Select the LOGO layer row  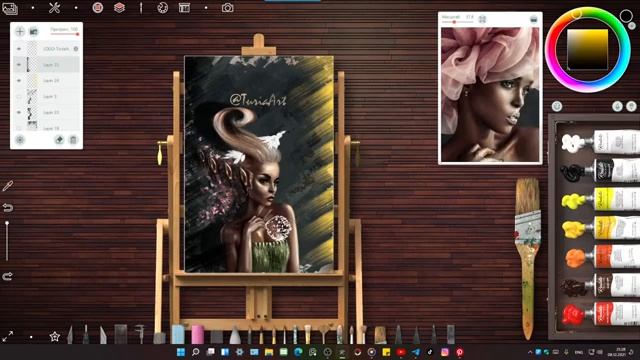point(46,49)
